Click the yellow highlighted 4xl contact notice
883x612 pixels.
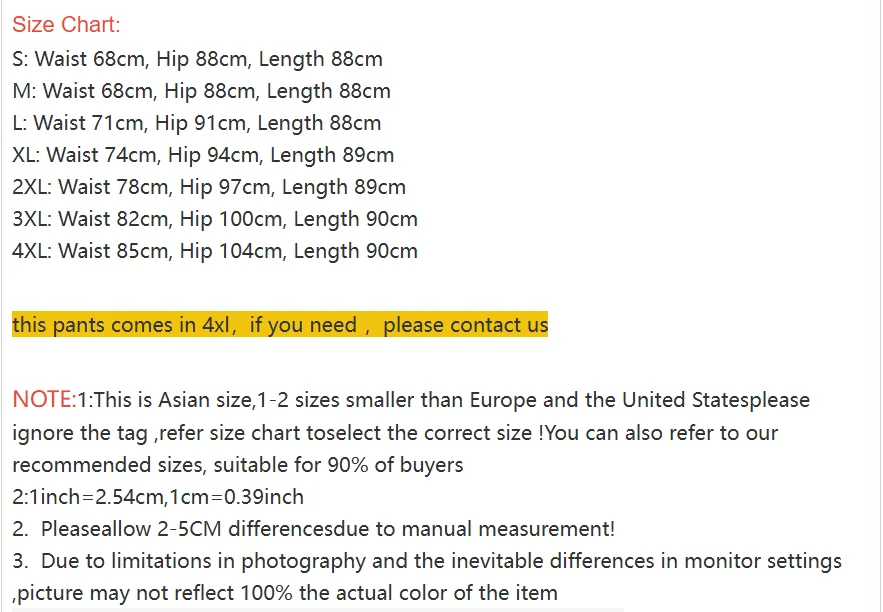280,325
